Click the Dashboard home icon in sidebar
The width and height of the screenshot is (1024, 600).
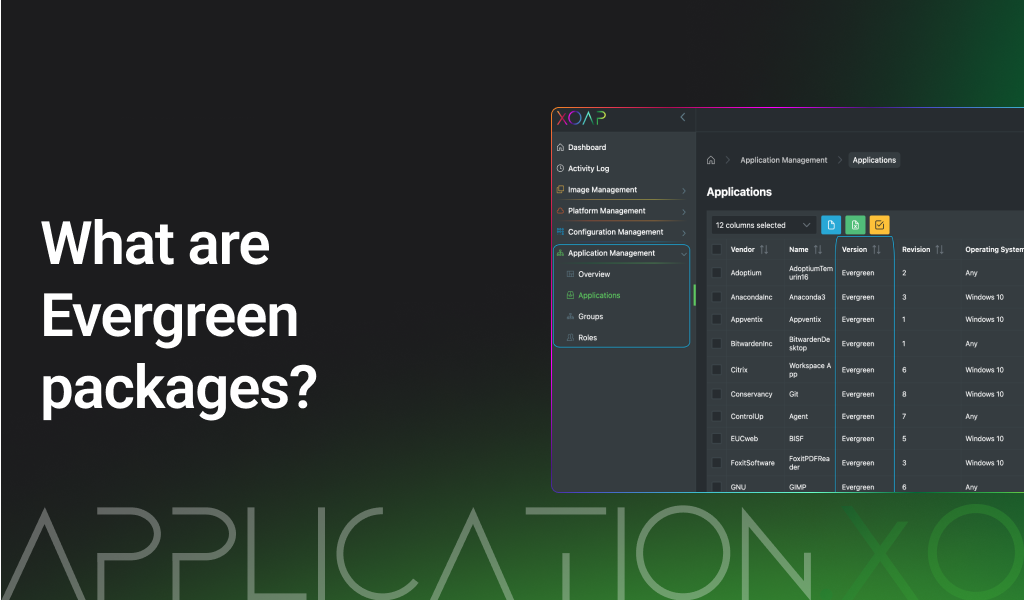coord(562,147)
